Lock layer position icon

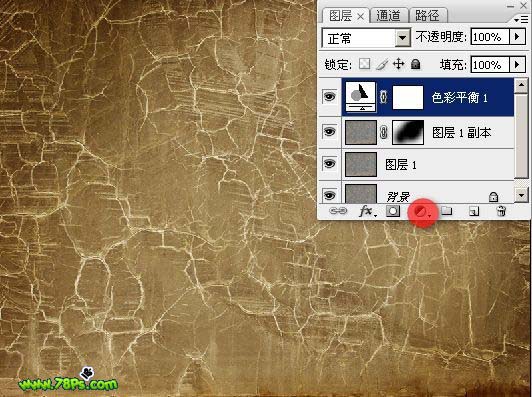coord(398,64)
